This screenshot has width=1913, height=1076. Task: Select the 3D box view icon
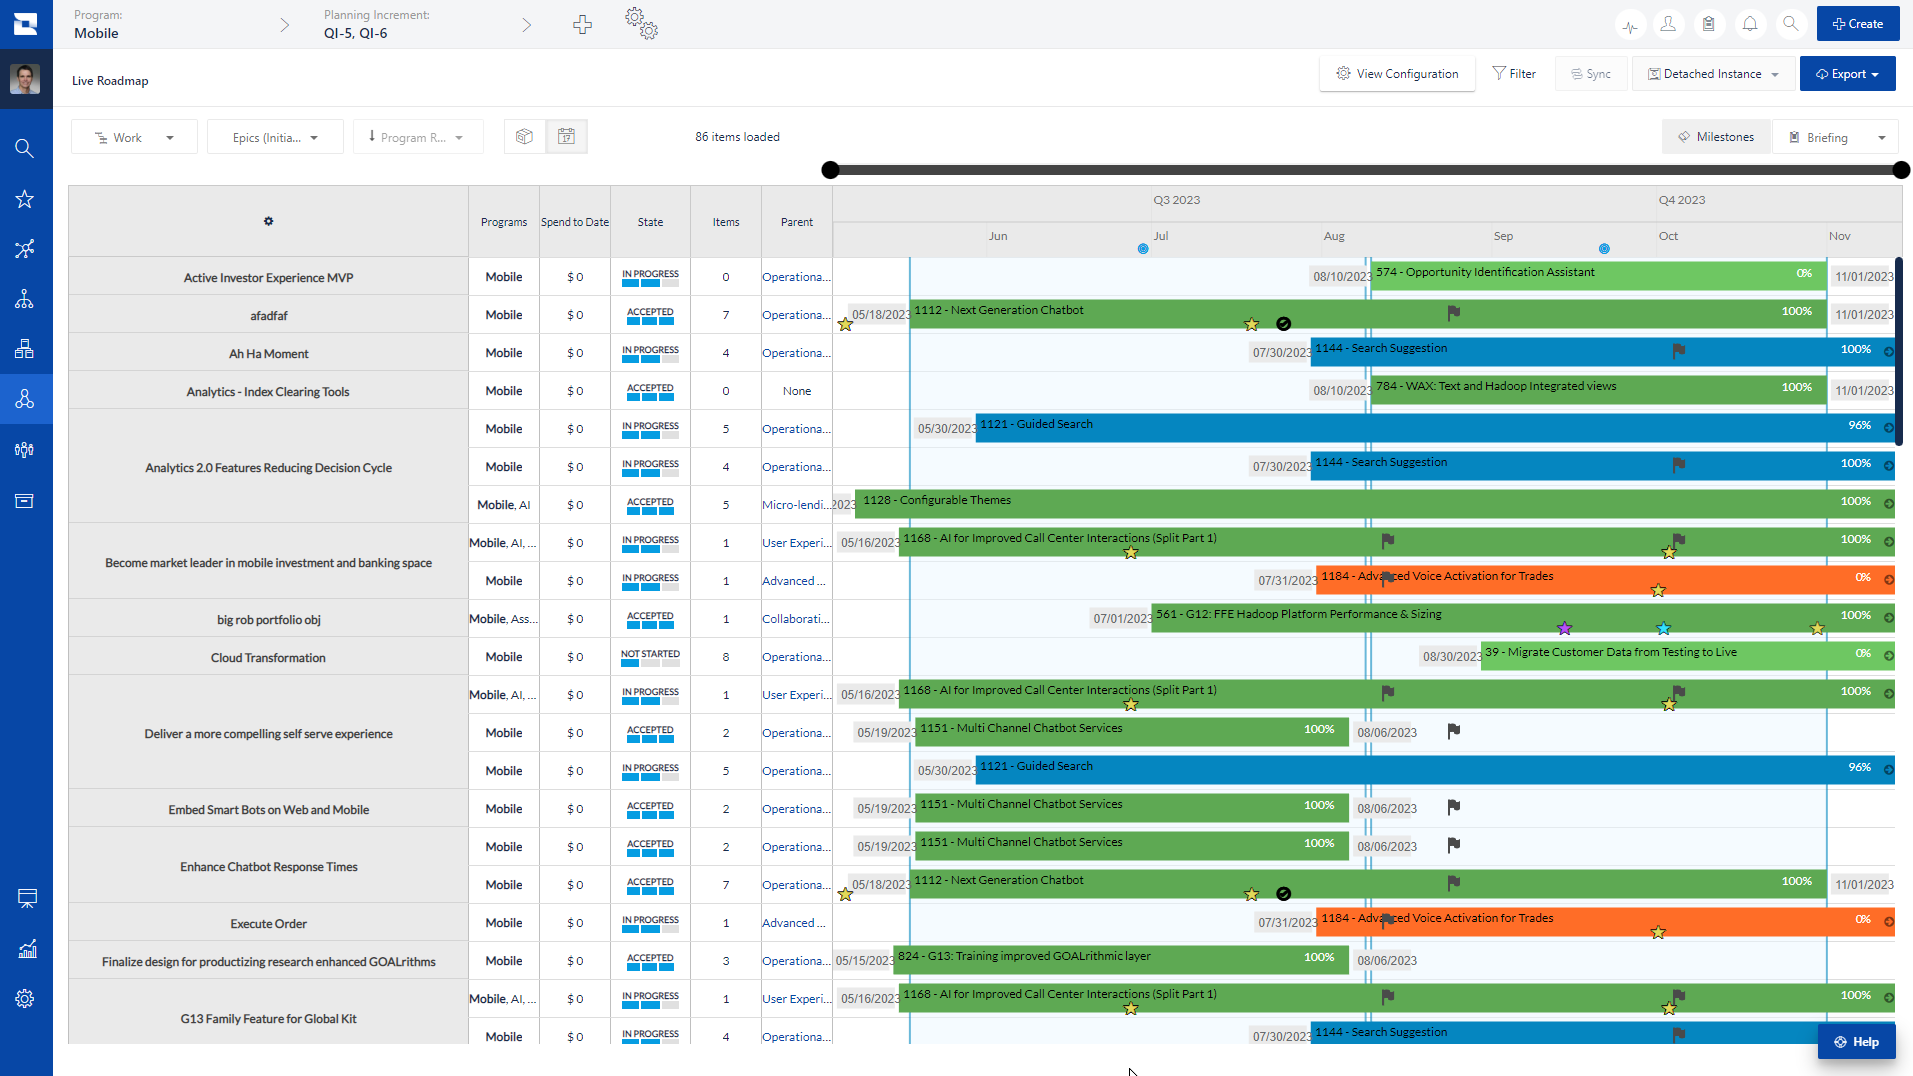pyautogui.click(x=524, y=136)
